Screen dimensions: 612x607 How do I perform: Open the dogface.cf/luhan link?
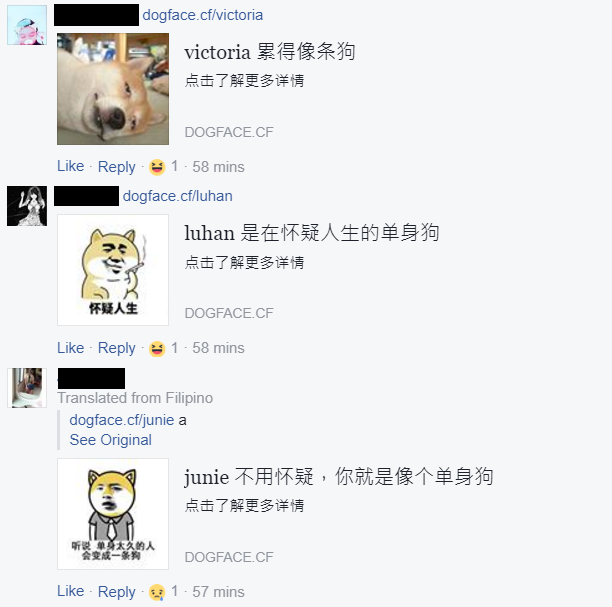[178, 196]
